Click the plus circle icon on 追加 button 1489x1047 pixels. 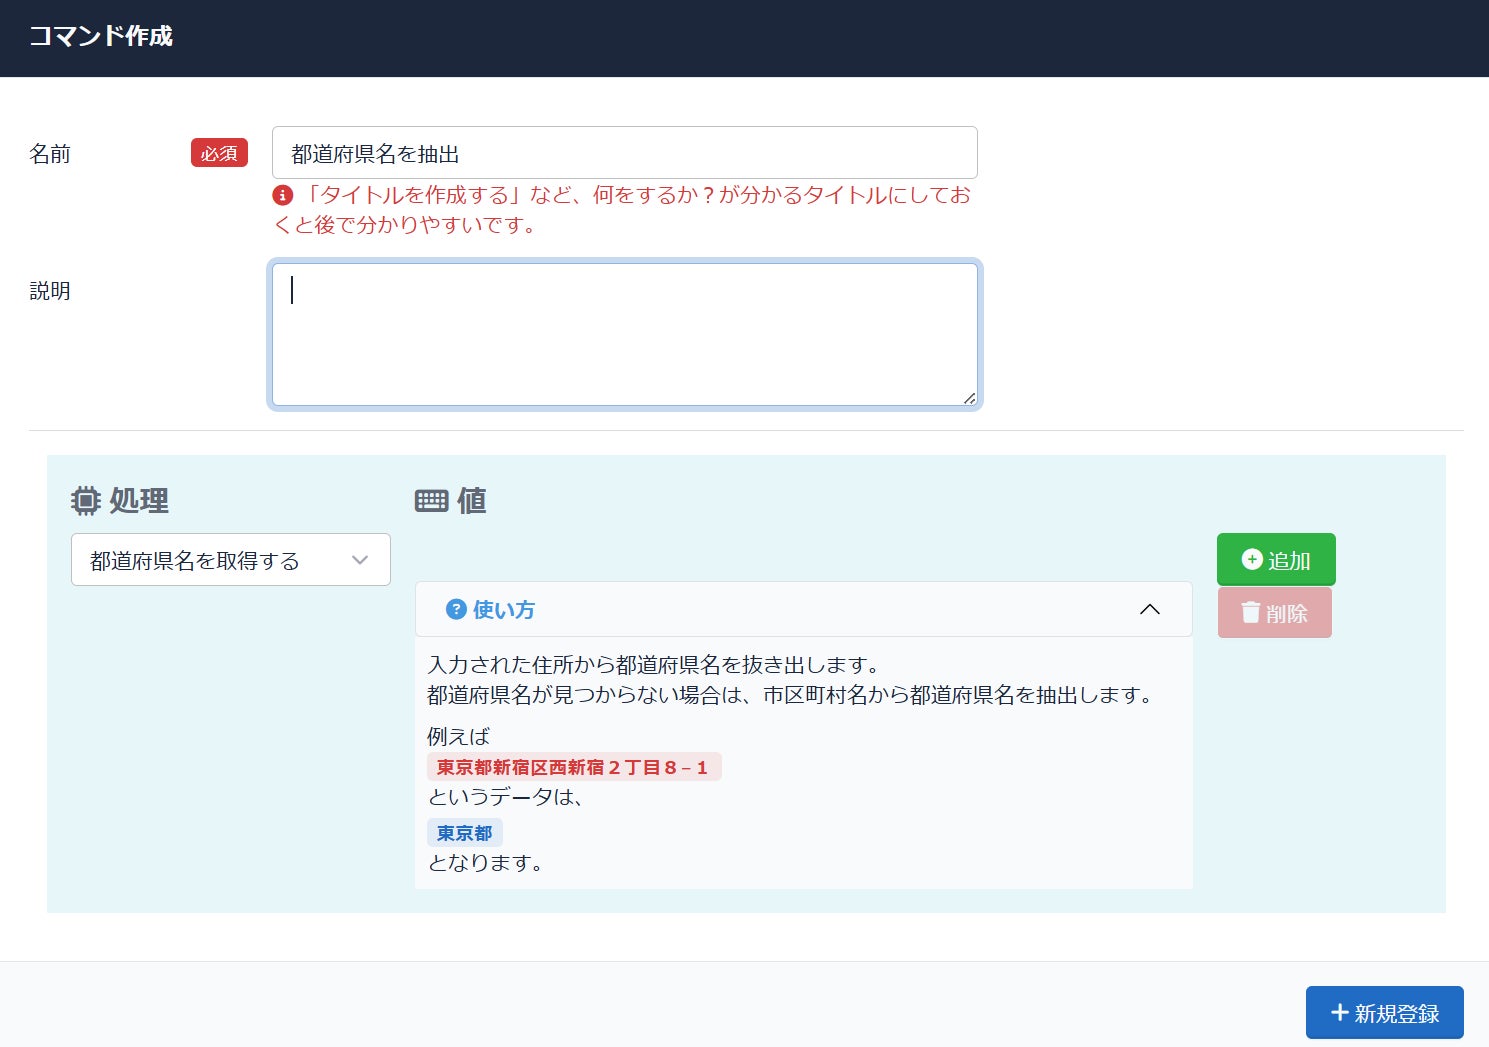tap(1252, 559)
